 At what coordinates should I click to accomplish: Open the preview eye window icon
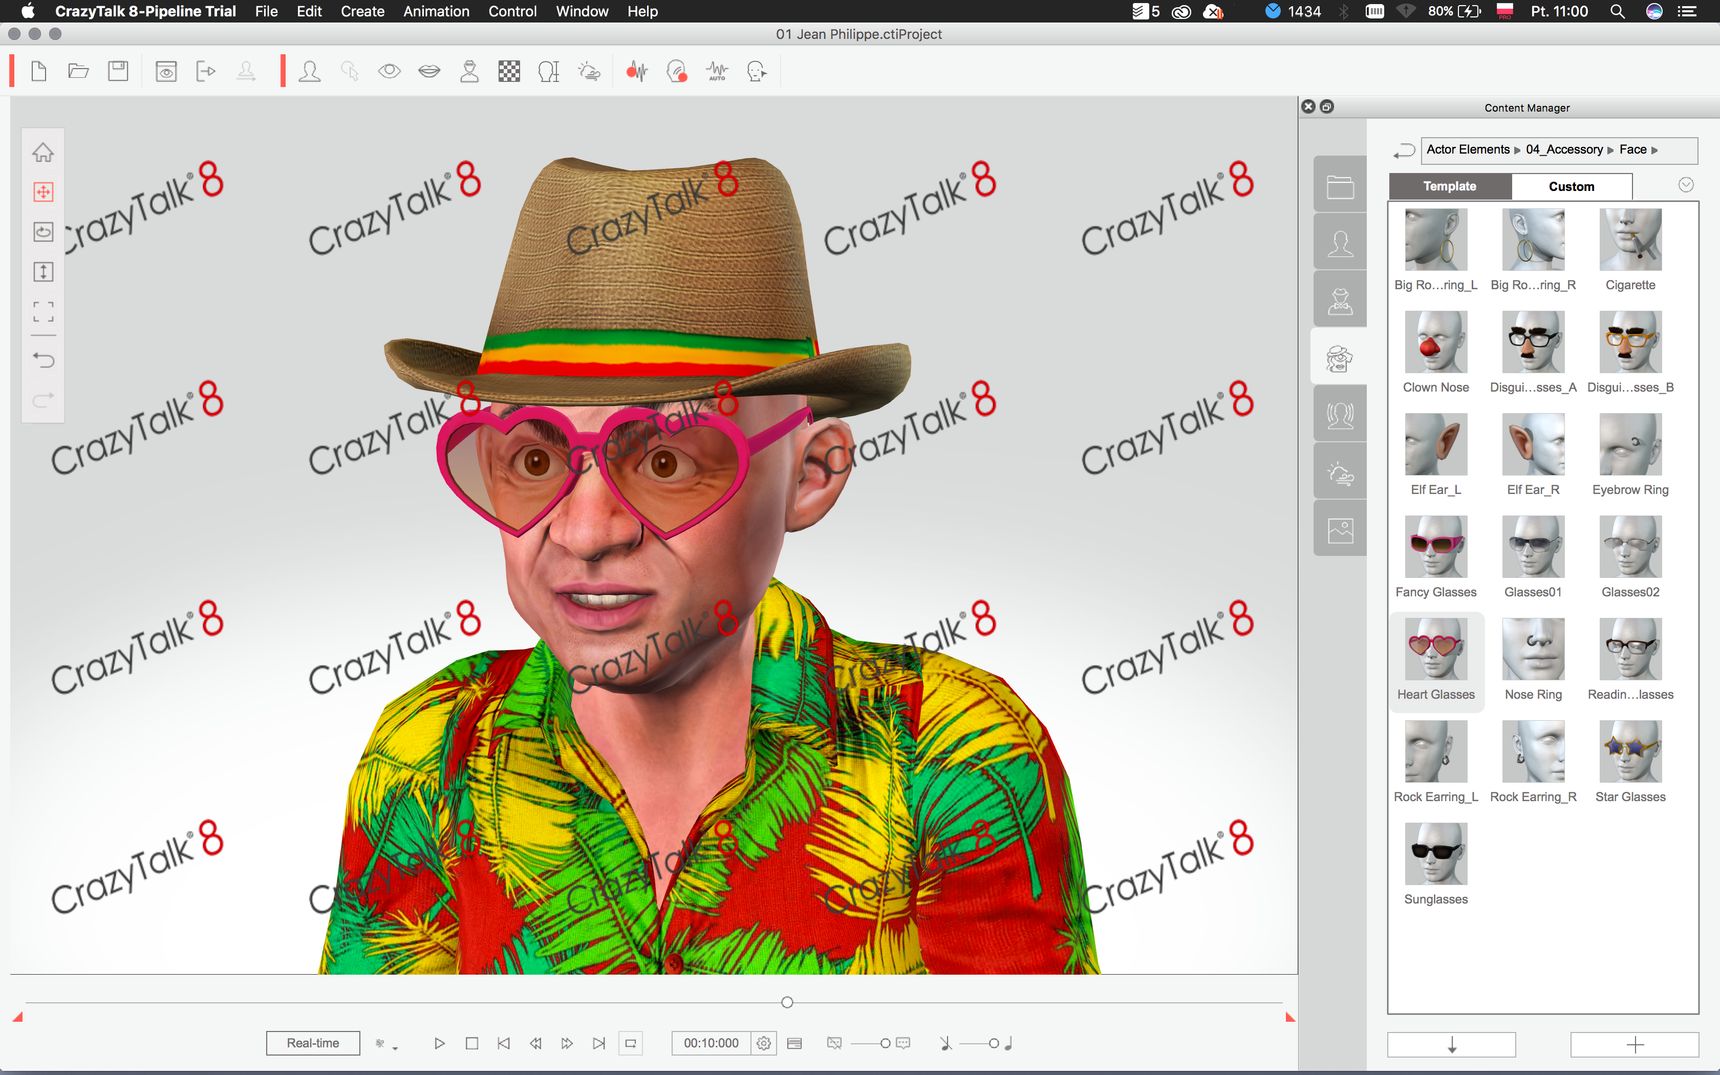tap(166, 71)
